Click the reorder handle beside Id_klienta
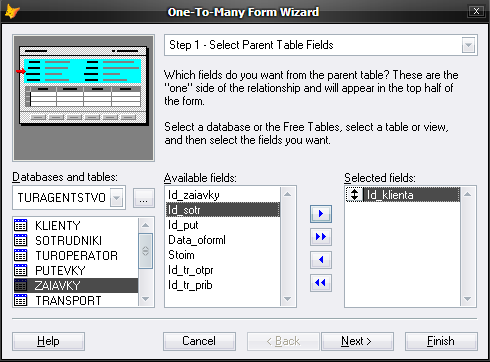490x362 pixels. point(354,195)
